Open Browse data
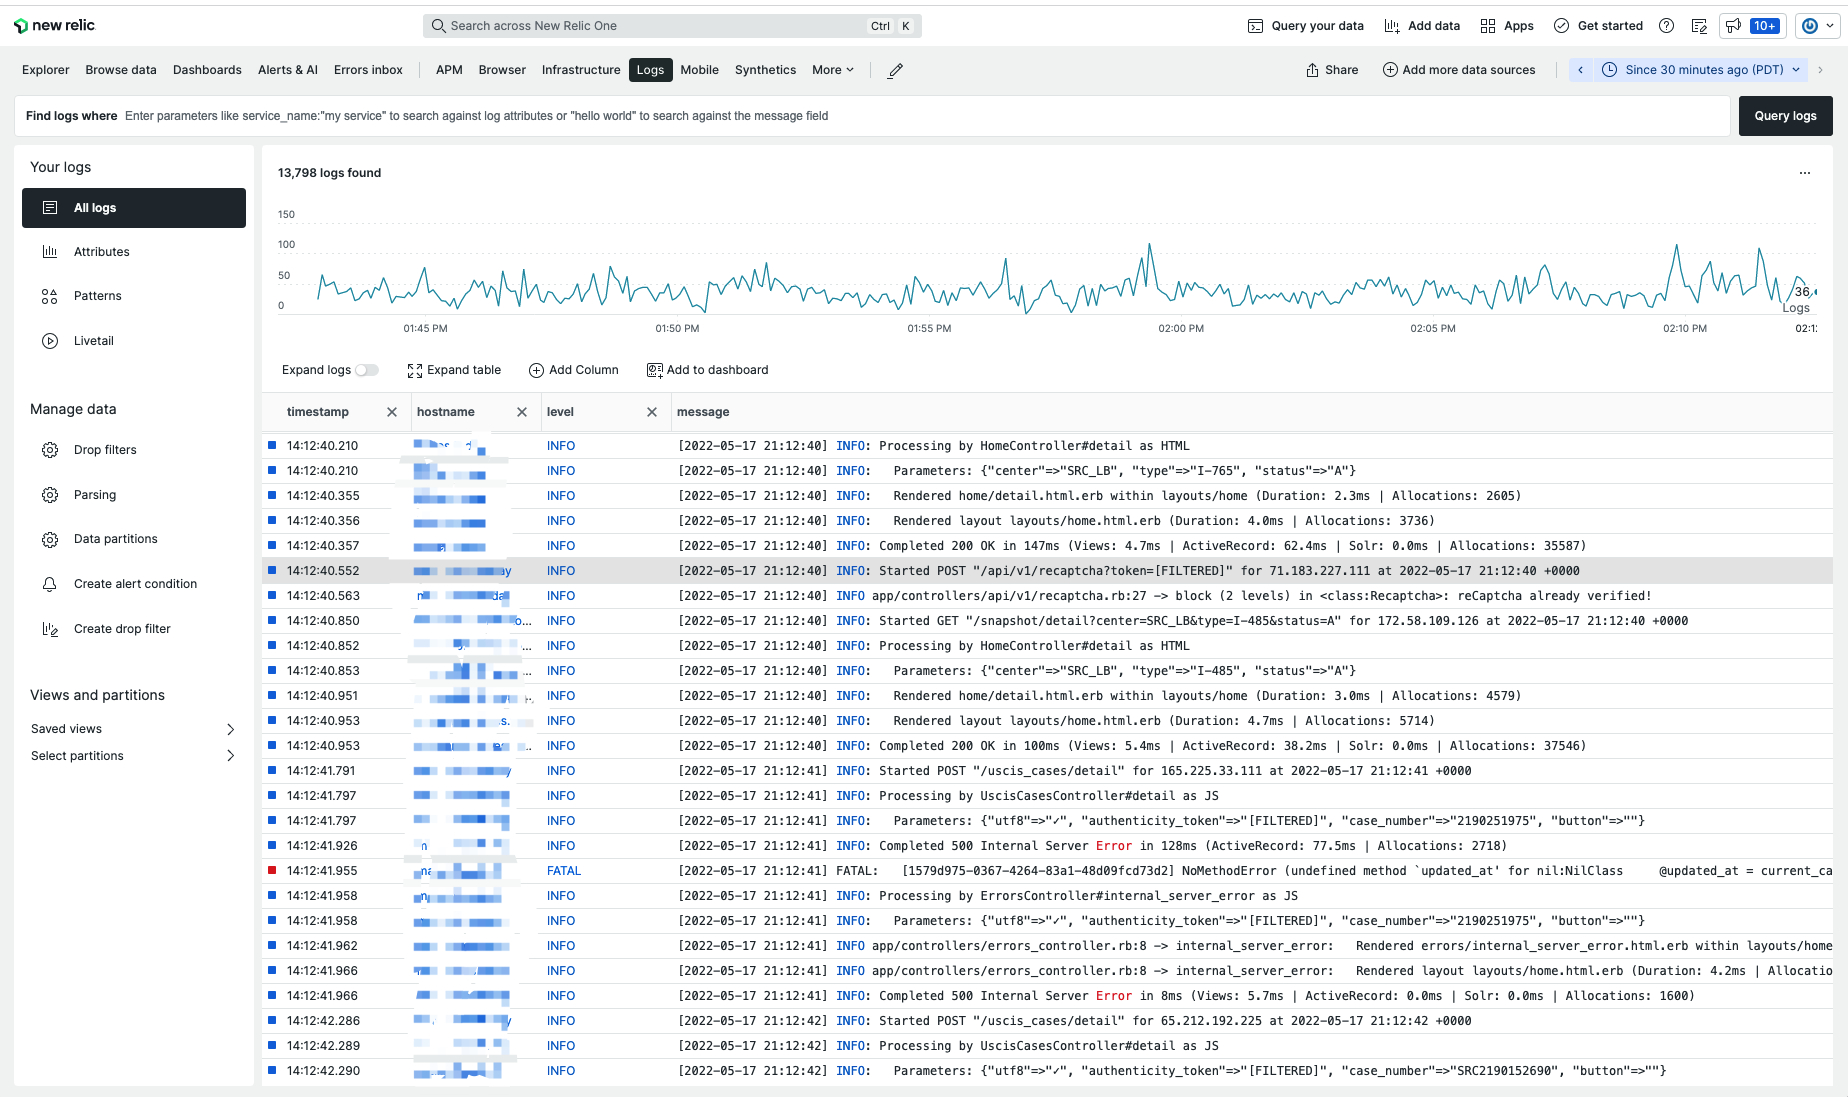The image size is (1848, 1097). pyautogui.click(x=121, y=70)
